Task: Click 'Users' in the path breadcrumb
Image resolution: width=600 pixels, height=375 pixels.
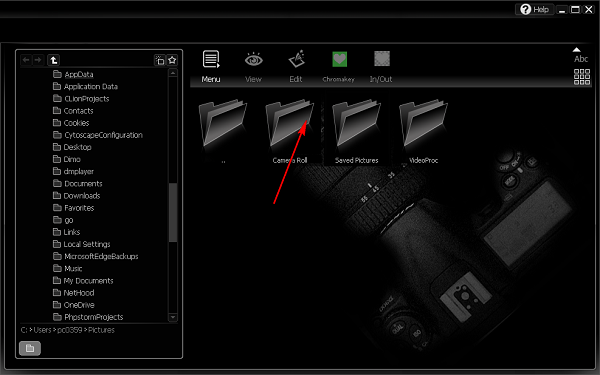Action: click(x=42, y=330)
